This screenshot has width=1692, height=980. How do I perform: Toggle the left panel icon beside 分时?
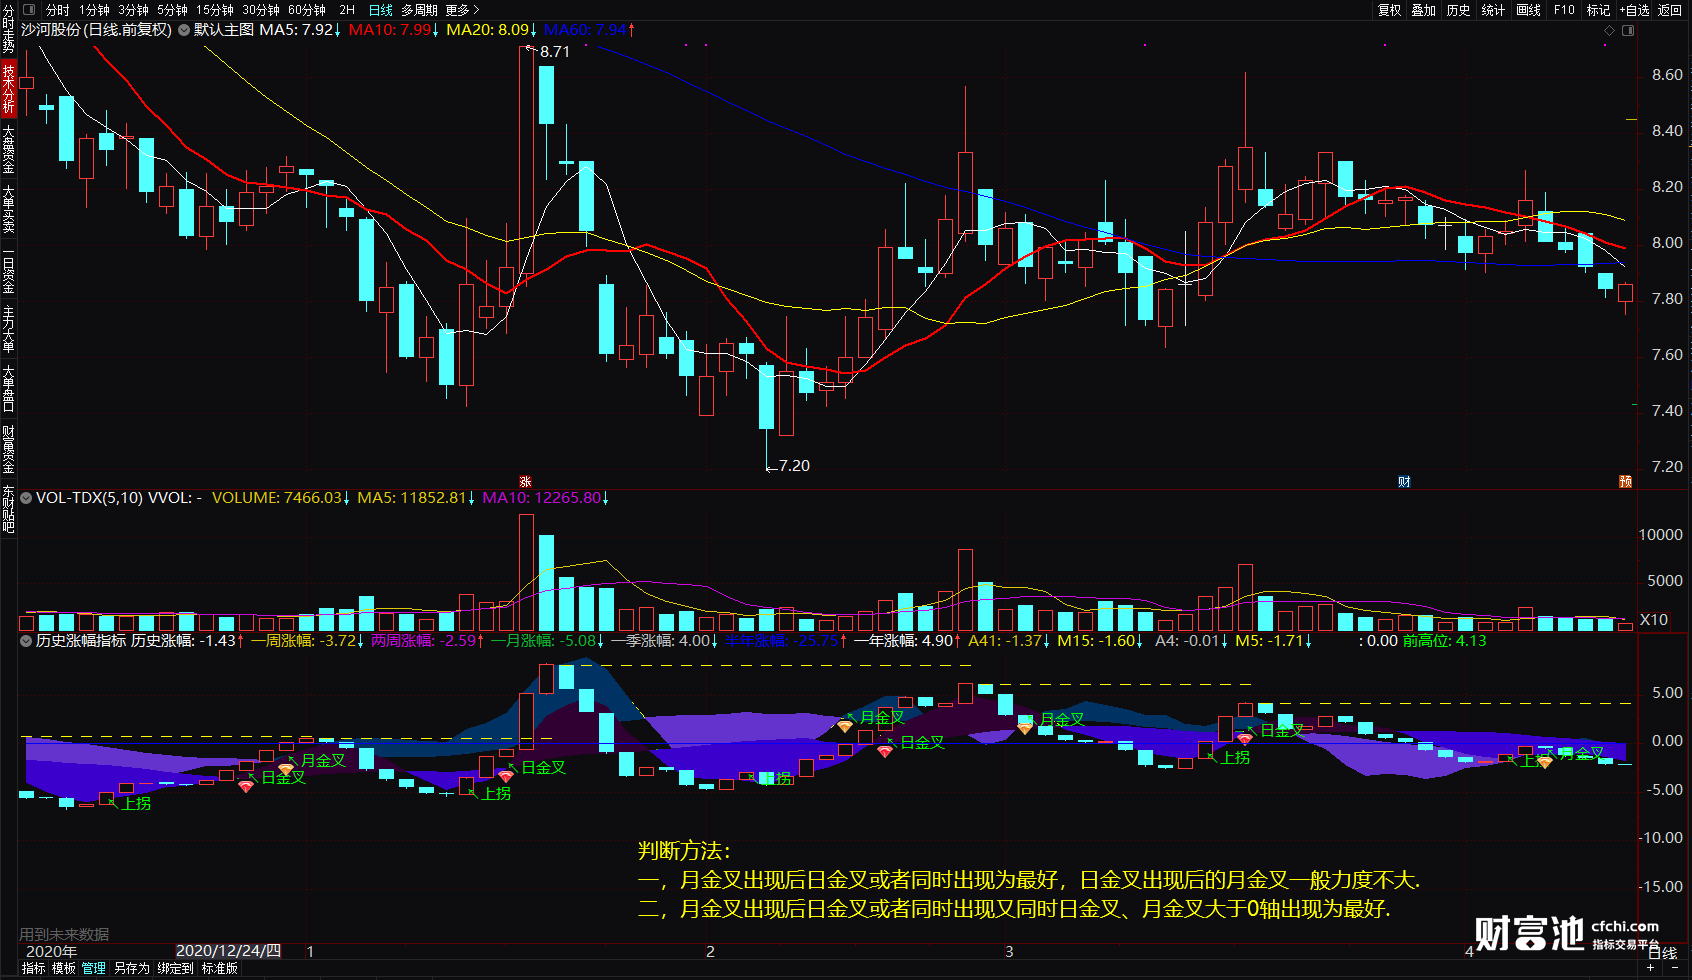pyautogui.click(x=29, y=10)
